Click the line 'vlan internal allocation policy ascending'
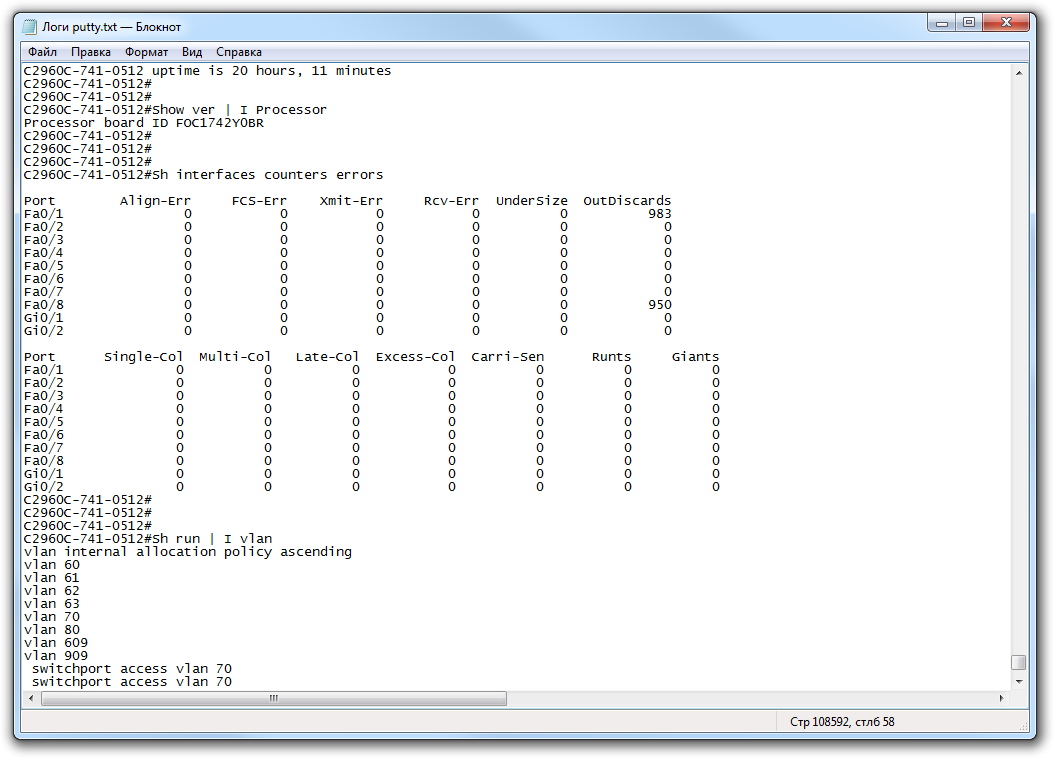The height and width of the screenshot is (759, 1055). tap(188, 552)
